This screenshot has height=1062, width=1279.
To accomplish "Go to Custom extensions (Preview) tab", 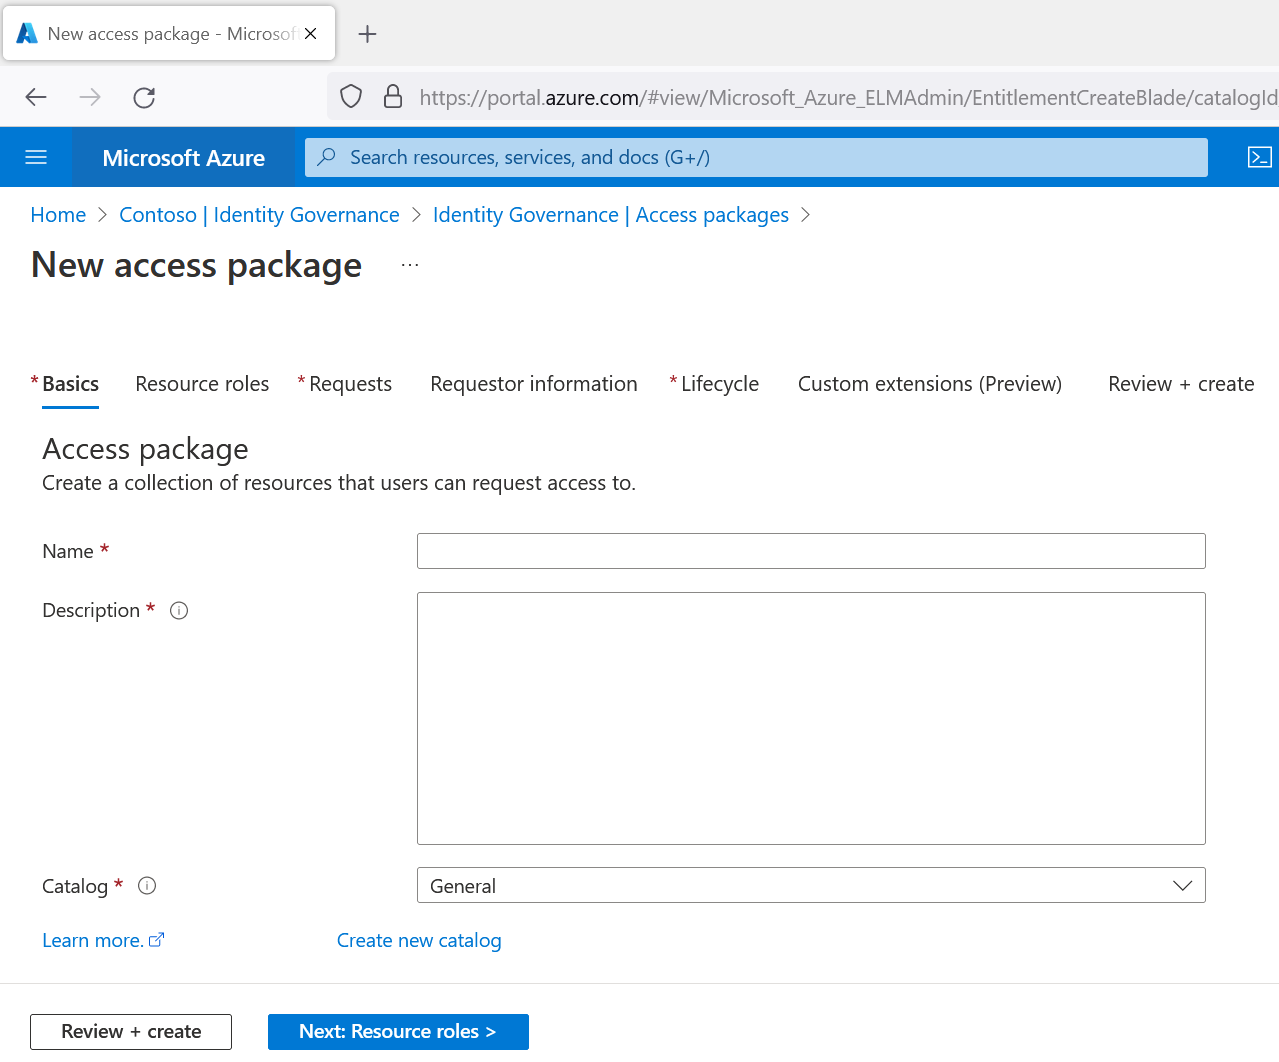I will (x=929, y=384).
